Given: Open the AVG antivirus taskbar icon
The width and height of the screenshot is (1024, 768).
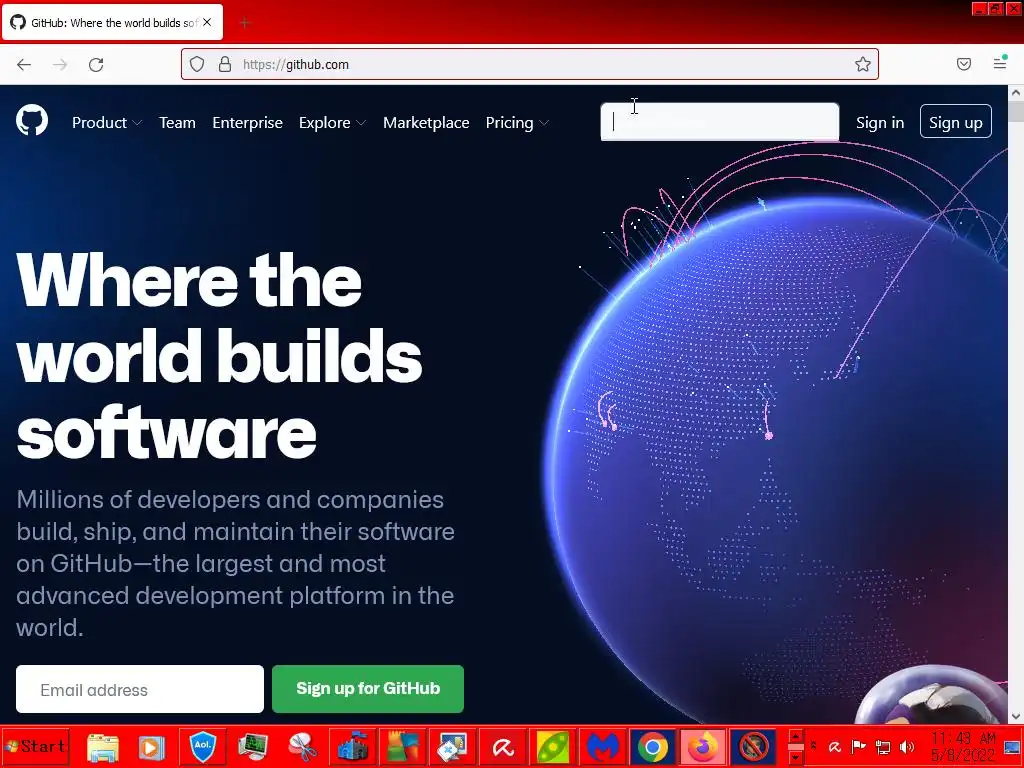Looking at the screenshot, I should (403, 747).
